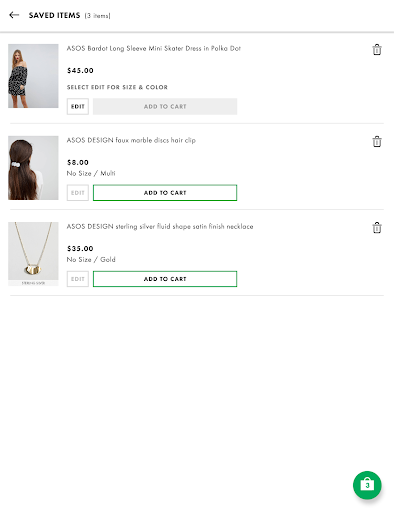The width and height of the screenshot is (394, 512).
Task: Click the Saved Items header title
Action: (x=54, y=15)
